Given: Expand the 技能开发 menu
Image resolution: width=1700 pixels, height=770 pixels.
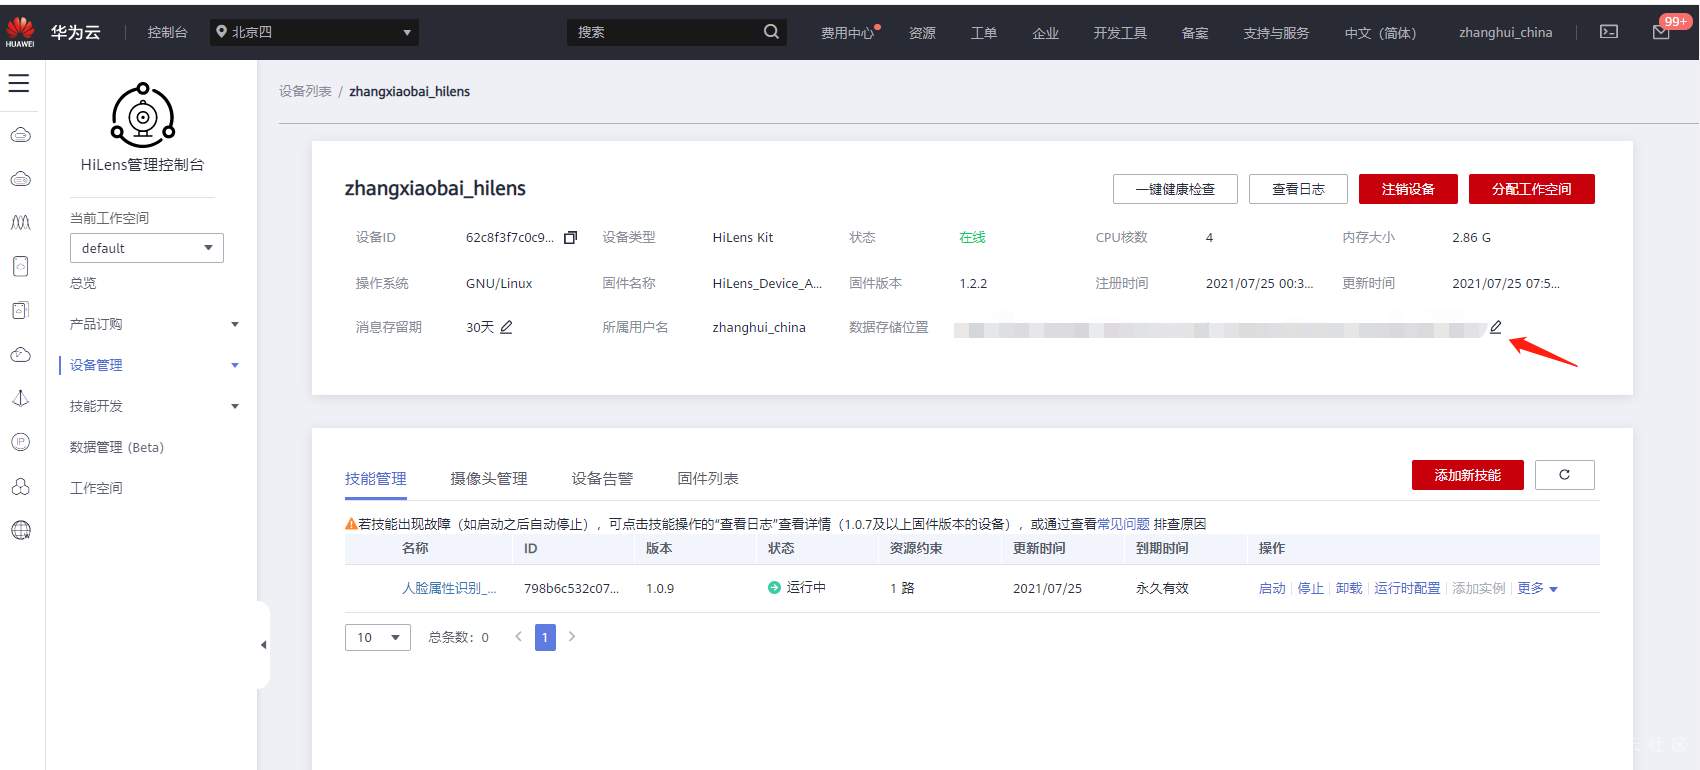Looking at the screenshot, I should tap(154, 406).
